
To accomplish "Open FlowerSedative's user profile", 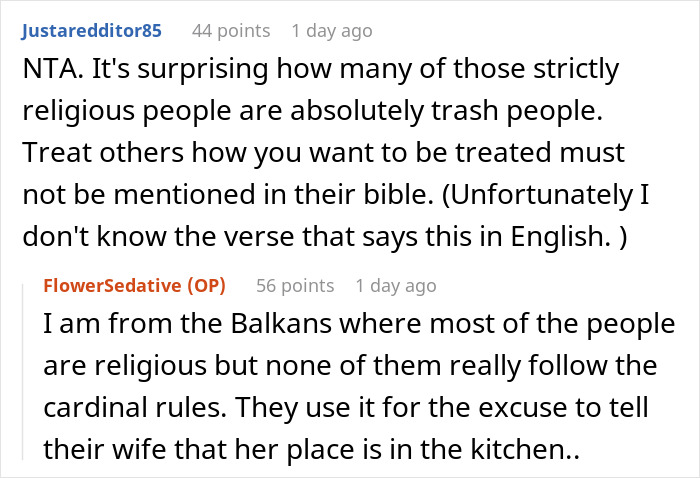I will pyautogui.click(x=112, y=286).
